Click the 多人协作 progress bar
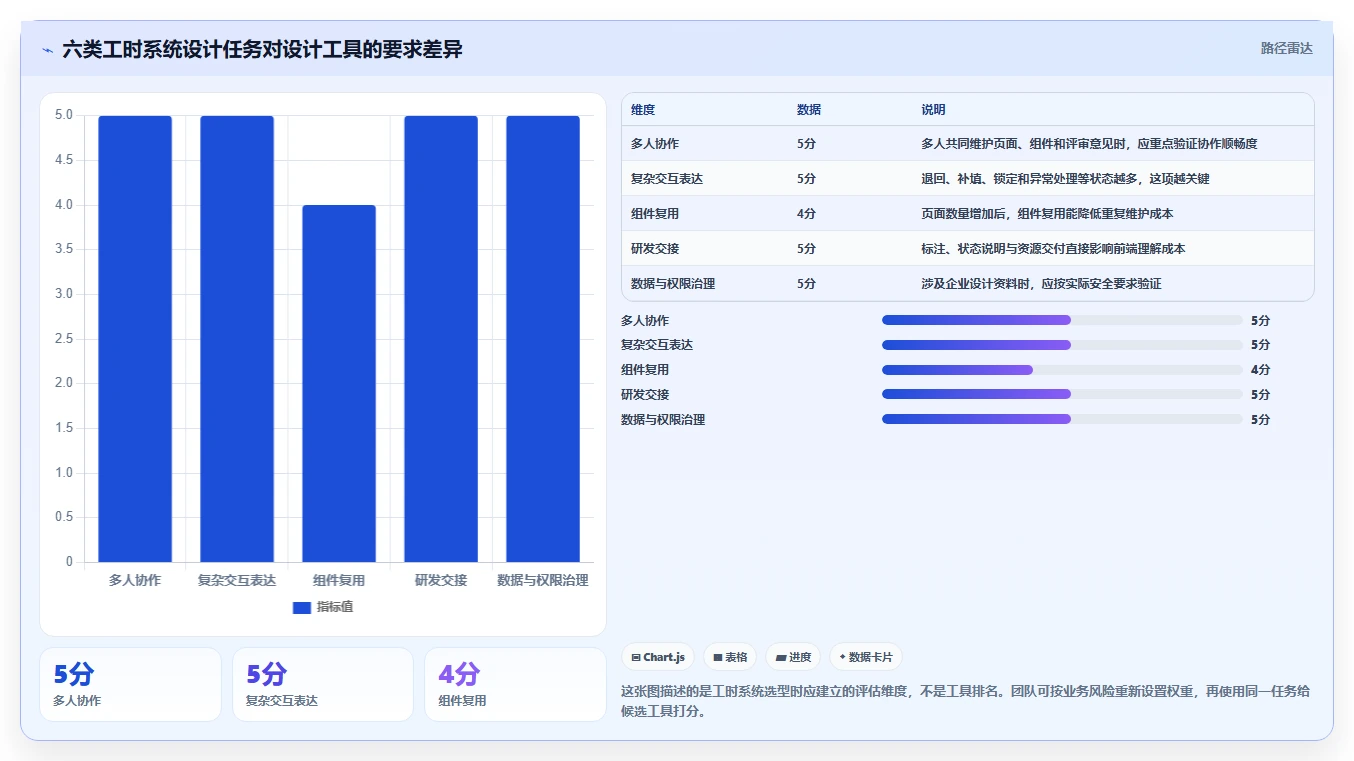This screenshot has width=1354, height=761. pos(1062,320)
